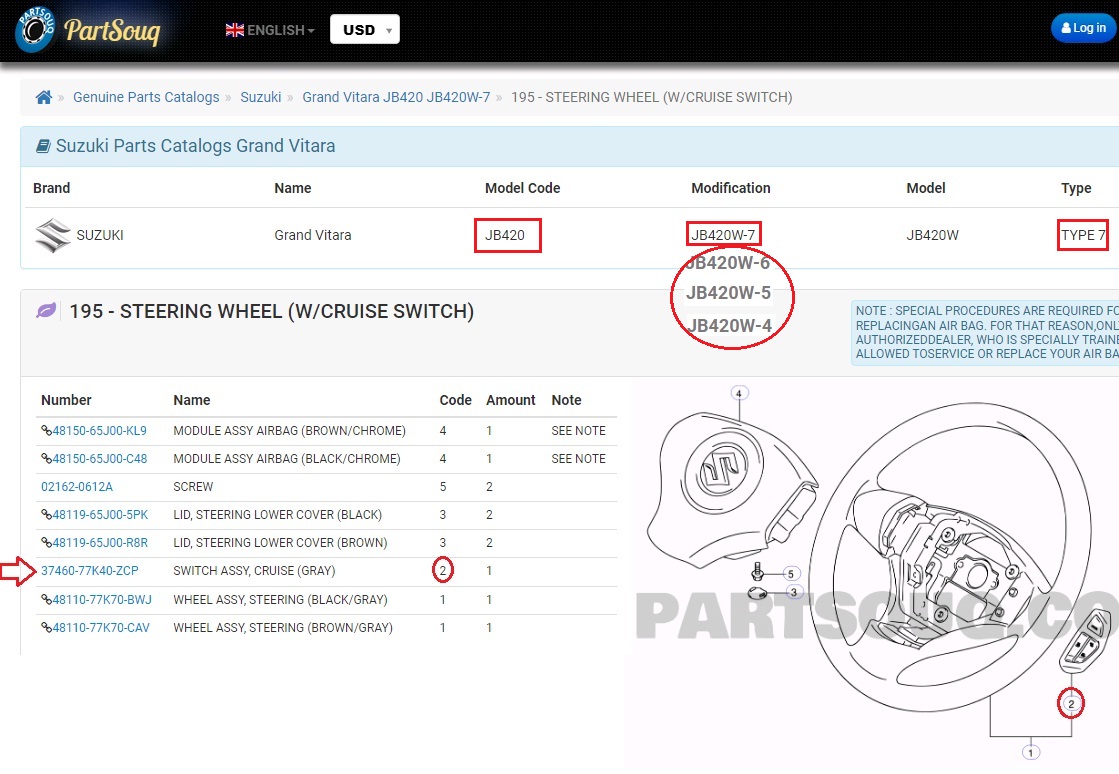
Task: Click the SCREW part name
Action: click(x=193, y=487)
